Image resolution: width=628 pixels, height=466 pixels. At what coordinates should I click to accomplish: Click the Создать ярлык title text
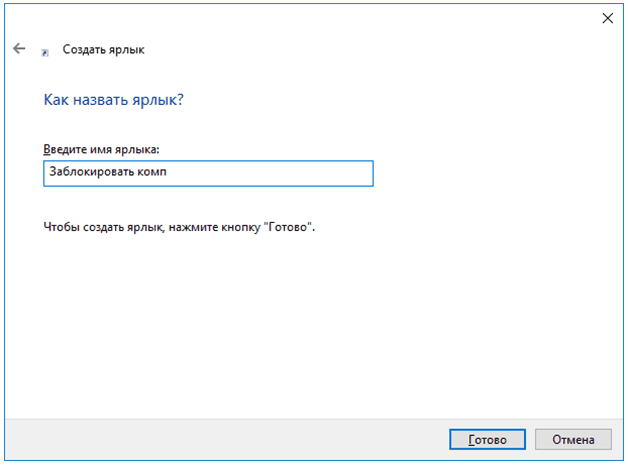click(103, 50)
